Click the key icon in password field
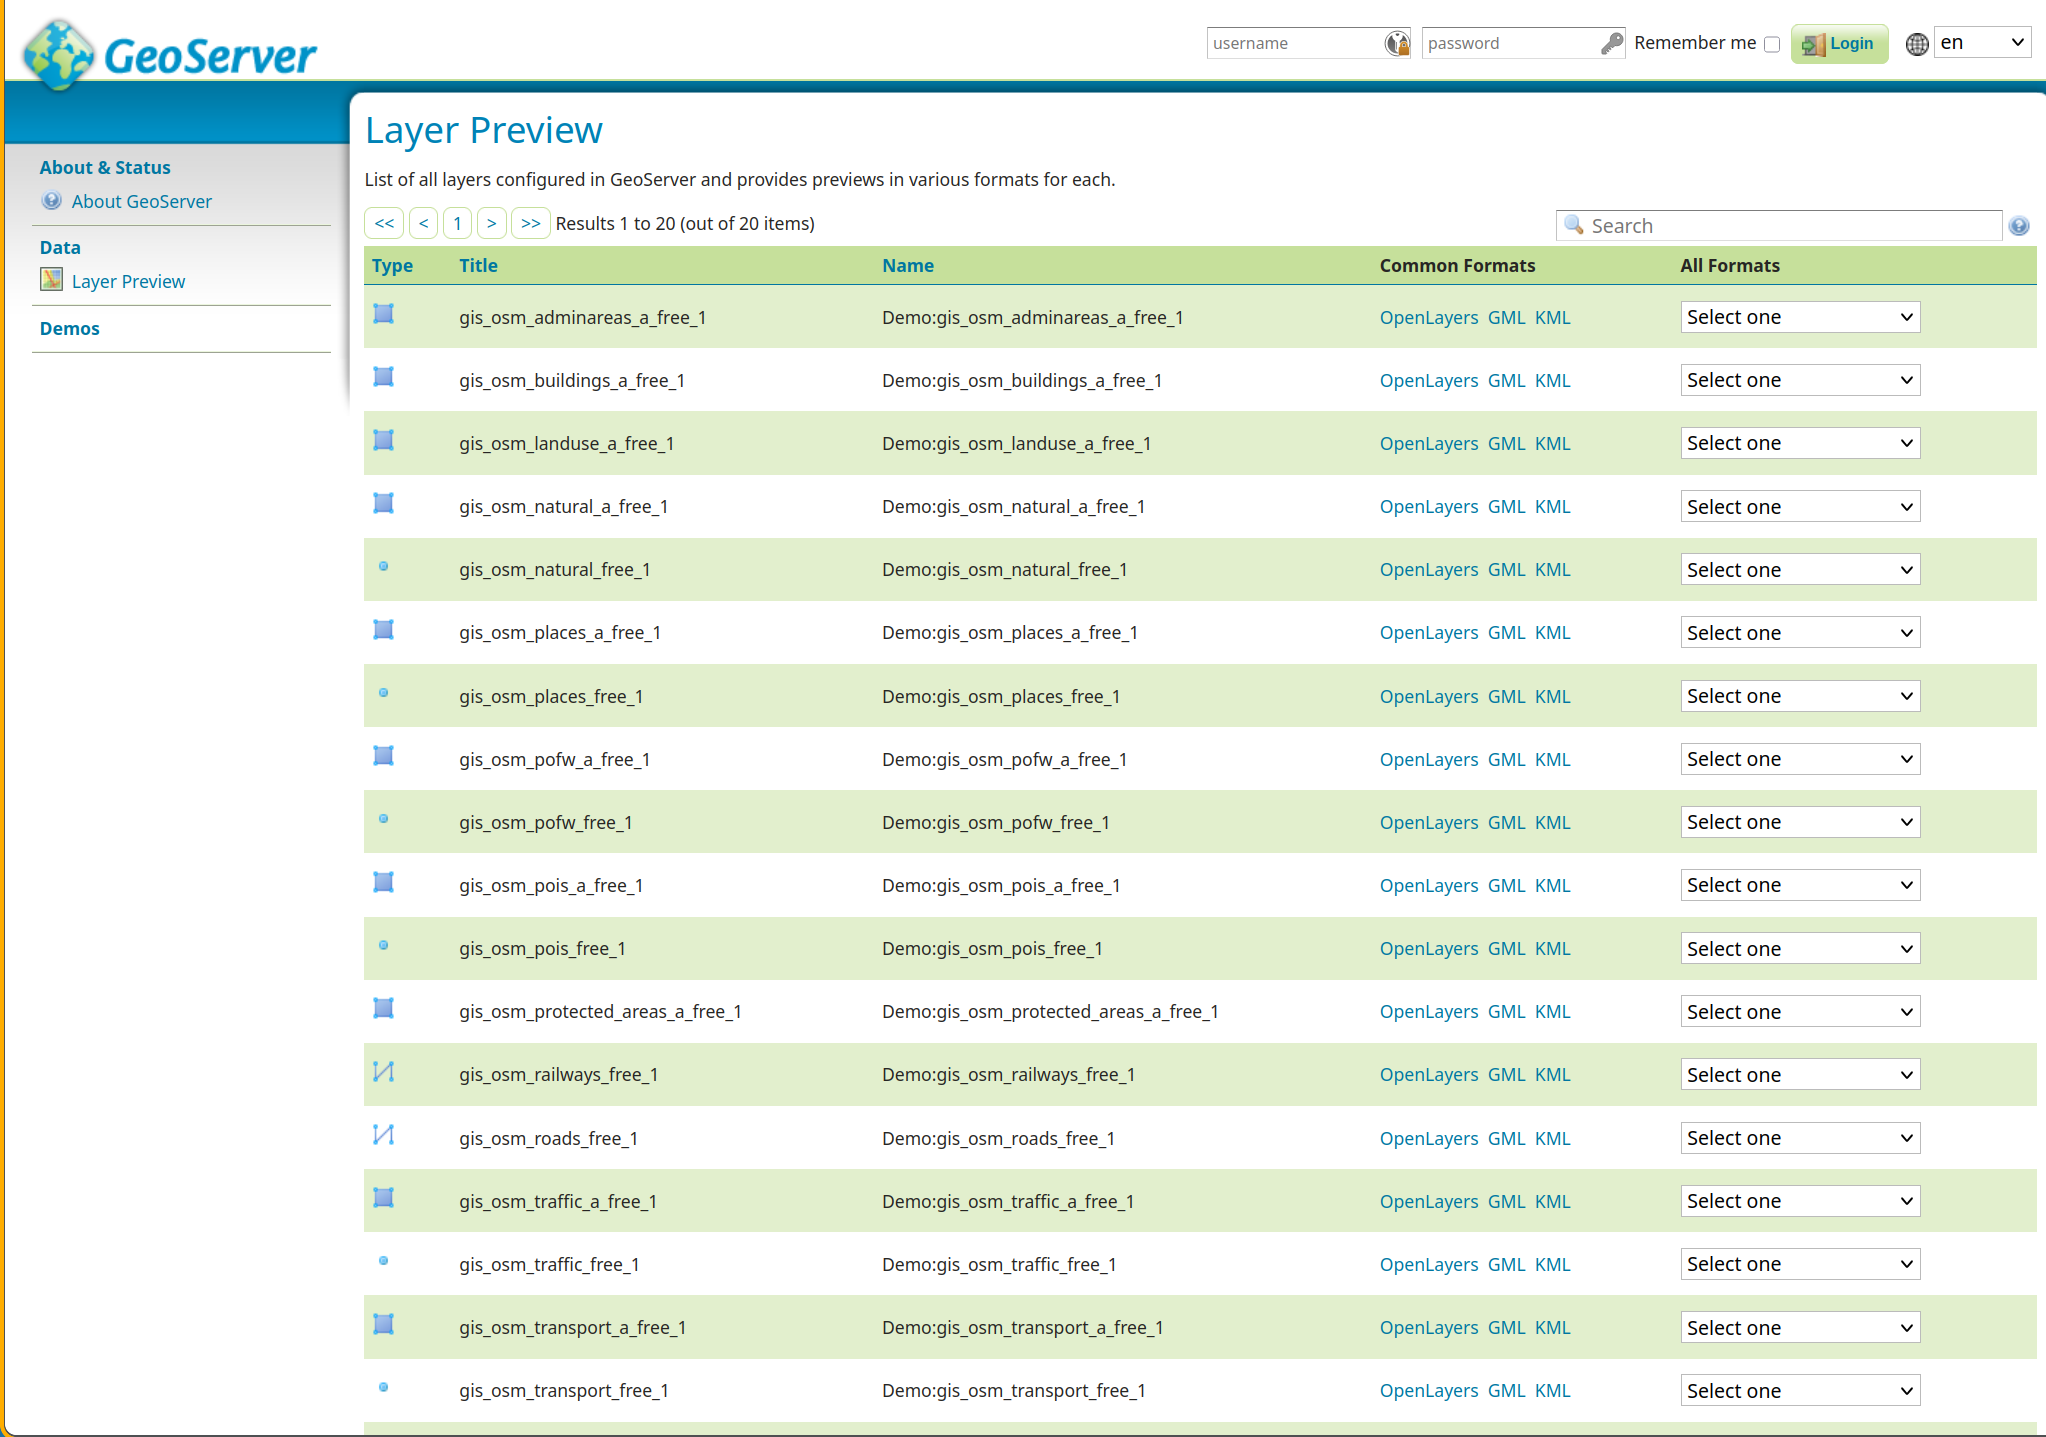The image size is (2046, 1437). coord(1612,43)
